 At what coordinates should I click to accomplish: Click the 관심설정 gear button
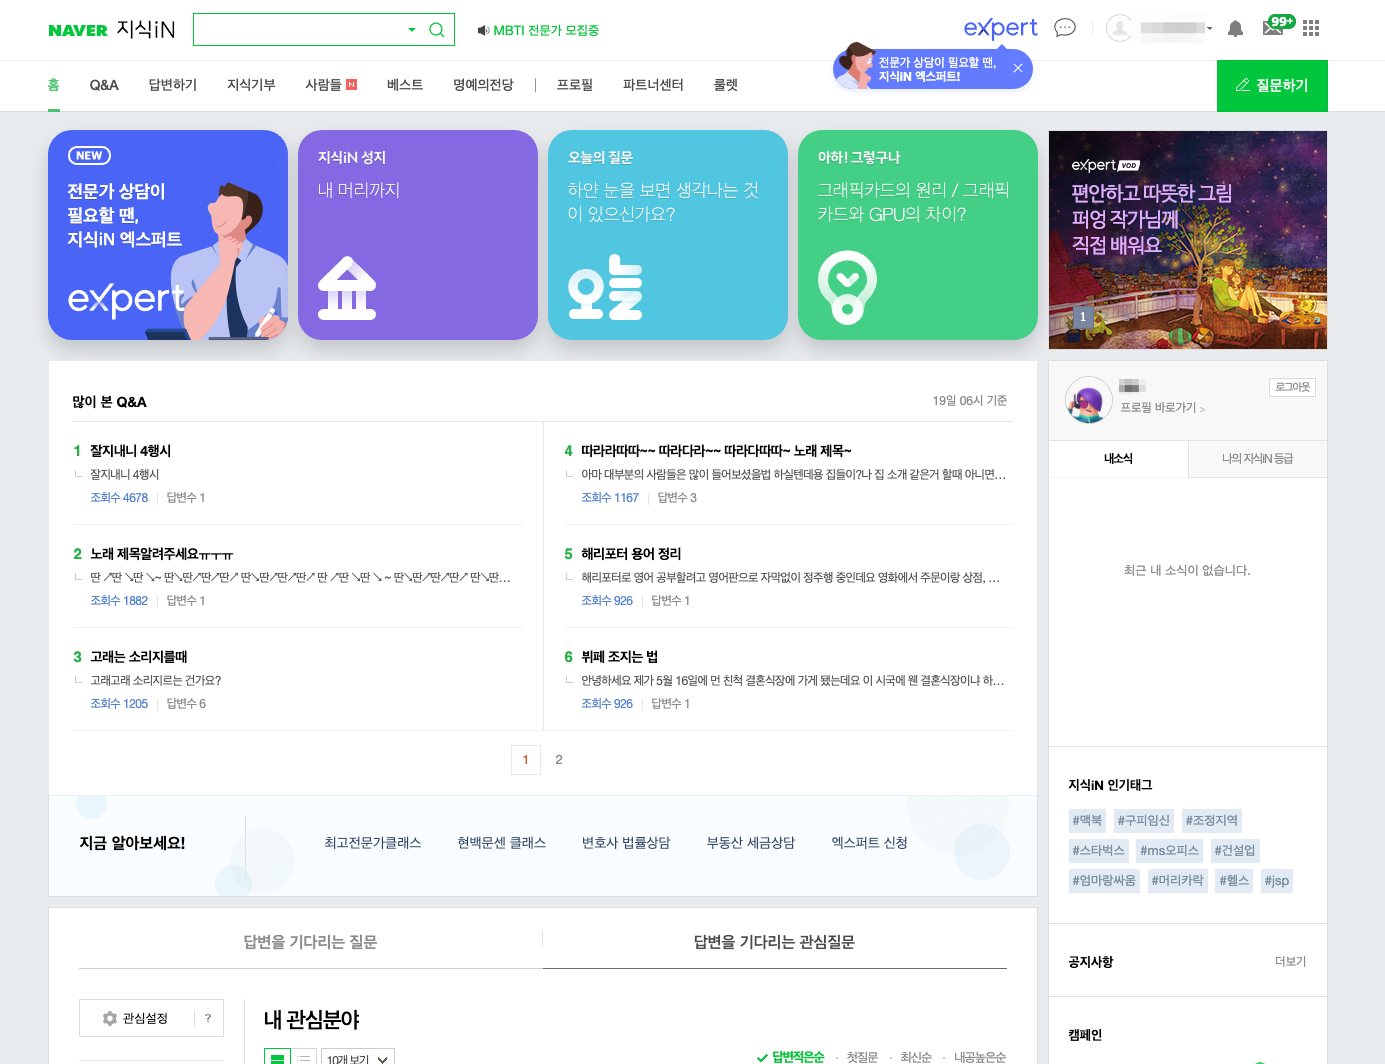[x=136, y=1018]
